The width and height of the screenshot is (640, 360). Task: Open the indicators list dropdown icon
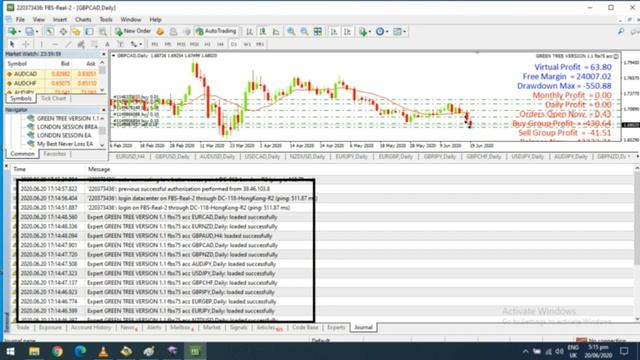[x=364, y=31]
